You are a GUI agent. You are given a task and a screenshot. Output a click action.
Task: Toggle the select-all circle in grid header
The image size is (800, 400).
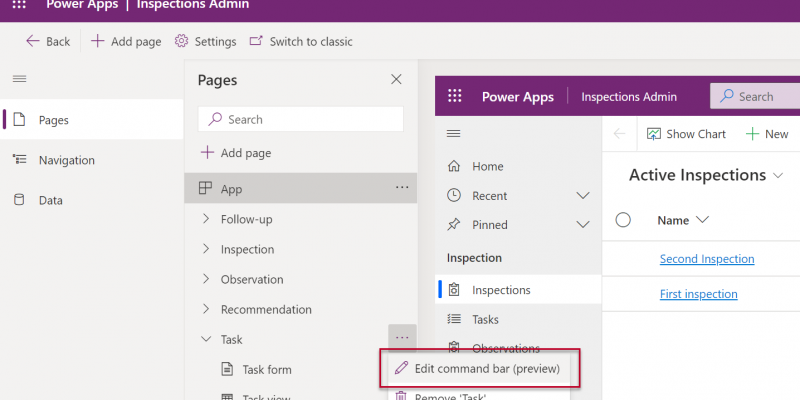pos(623,220)
